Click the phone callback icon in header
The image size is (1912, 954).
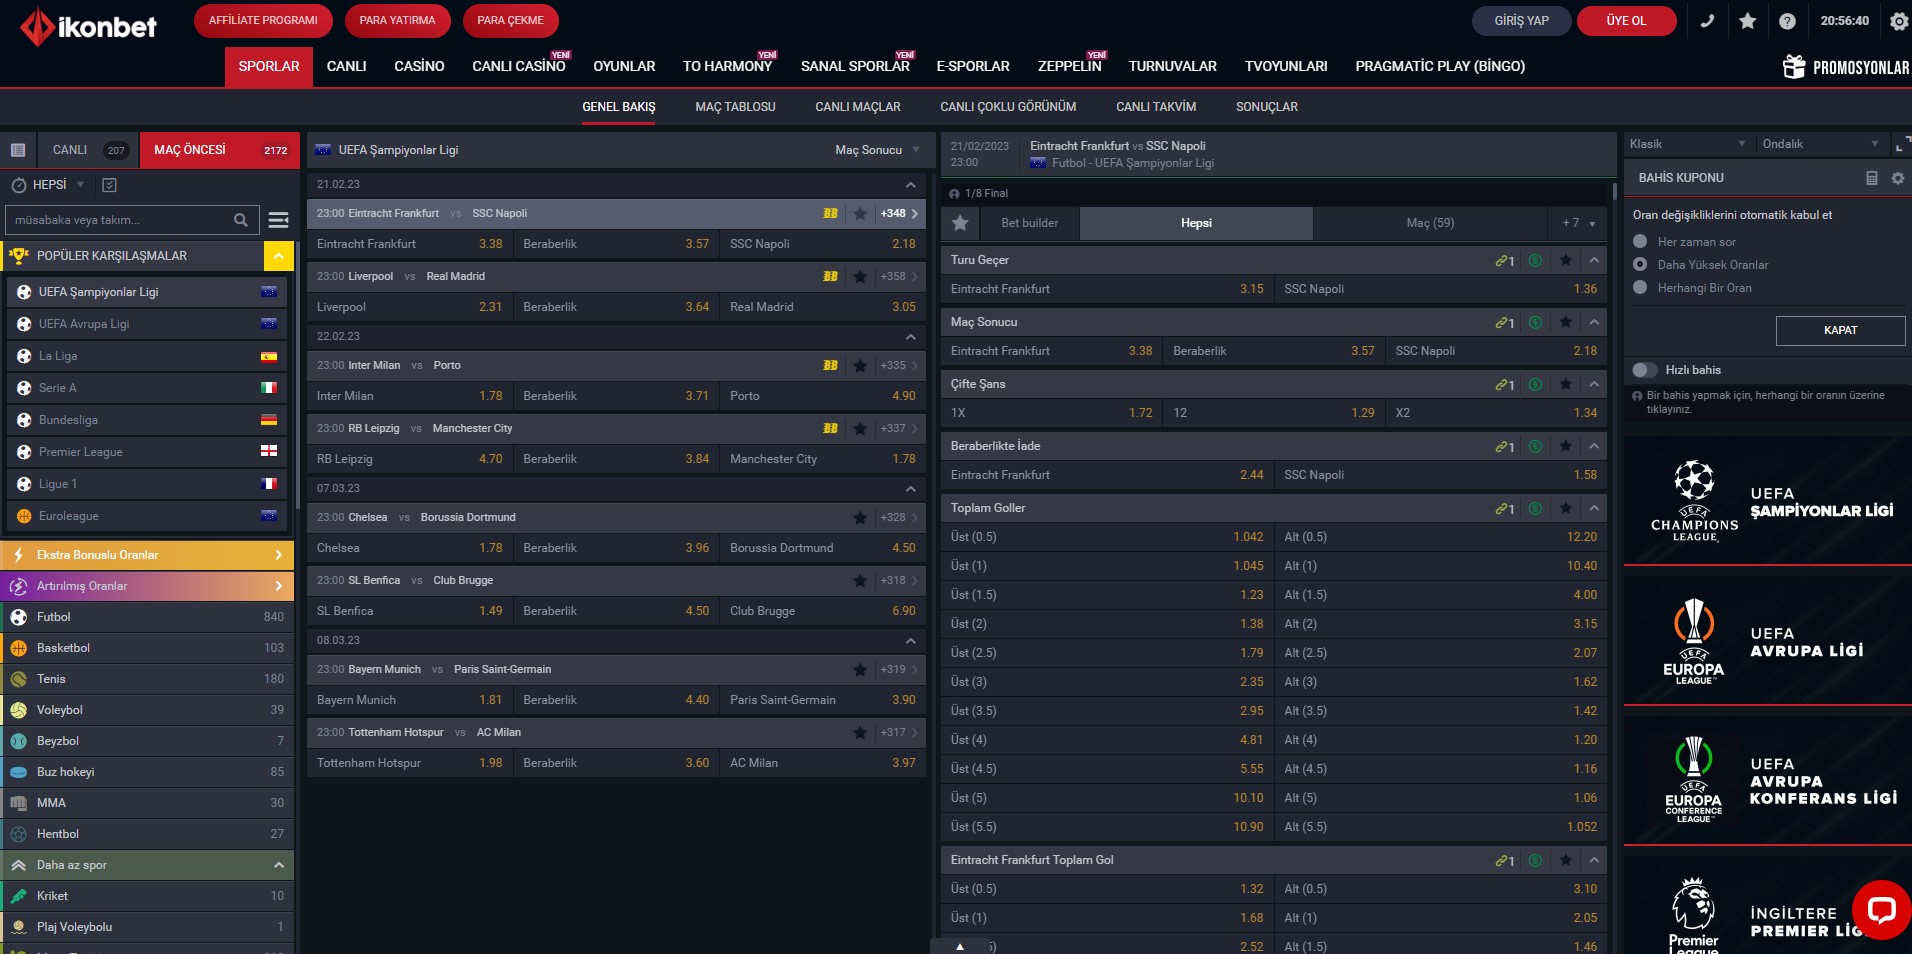pos(1707,21)
